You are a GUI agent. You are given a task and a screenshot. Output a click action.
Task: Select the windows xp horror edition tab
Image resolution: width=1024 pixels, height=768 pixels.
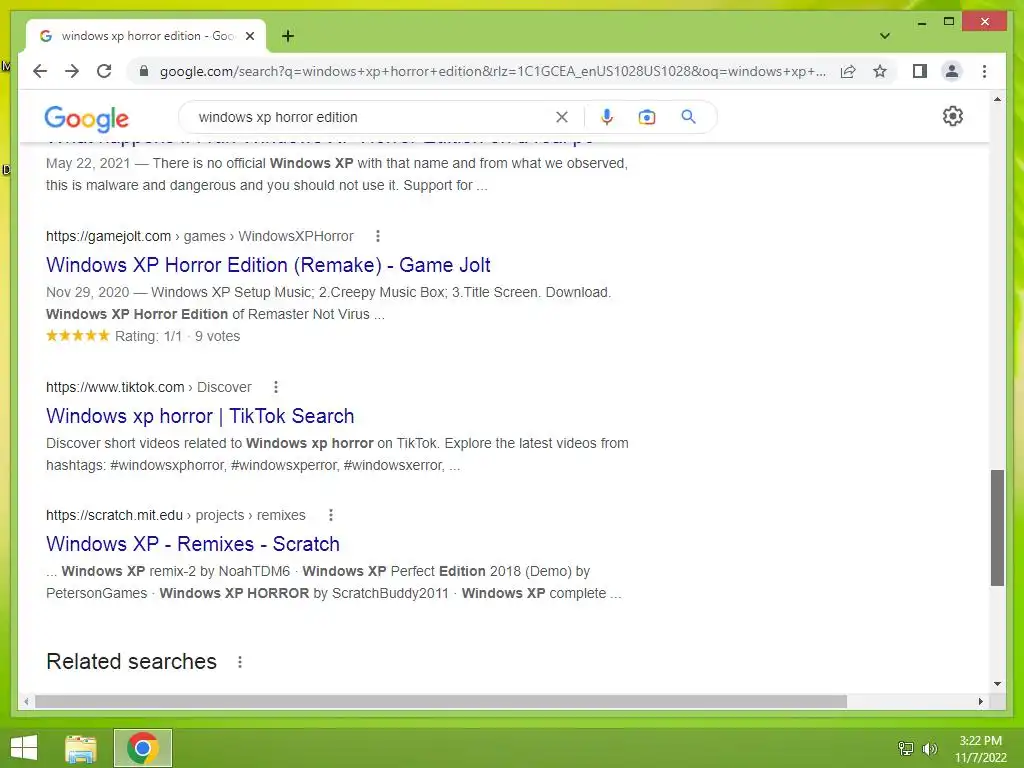click(x=147, y=36)
